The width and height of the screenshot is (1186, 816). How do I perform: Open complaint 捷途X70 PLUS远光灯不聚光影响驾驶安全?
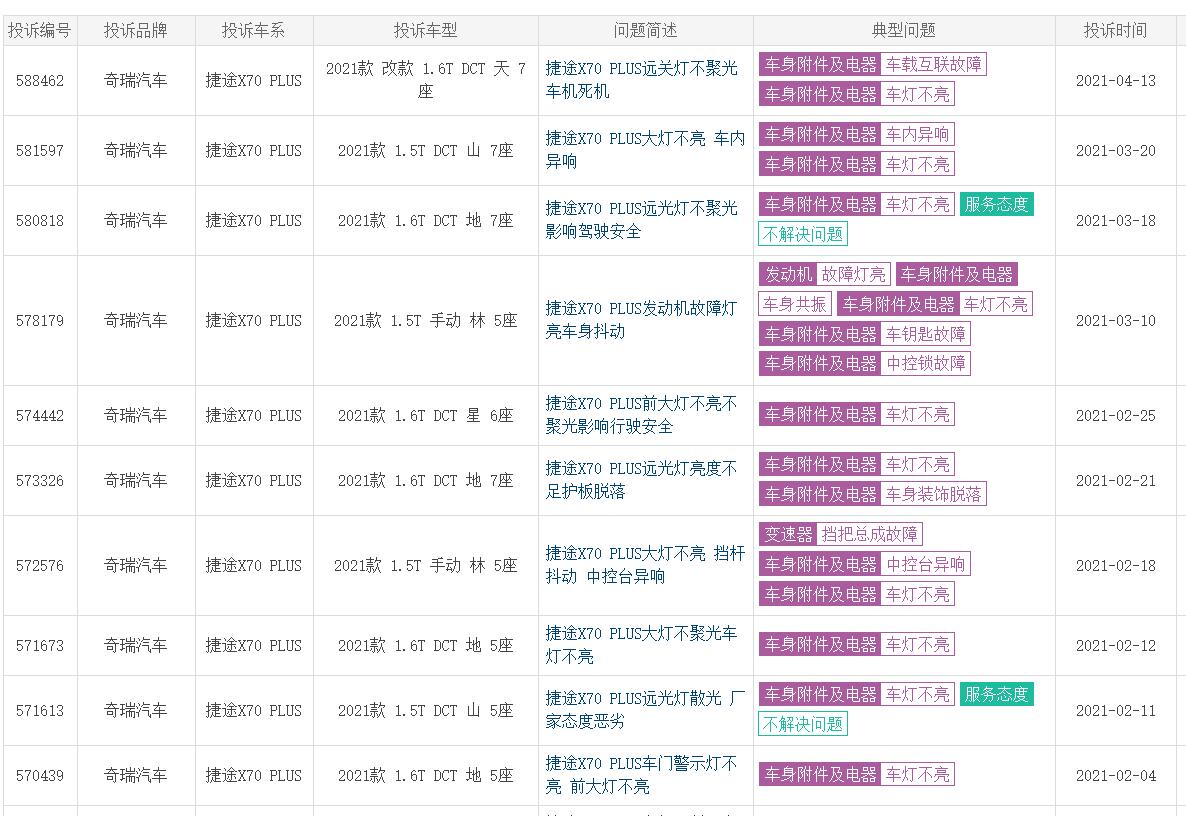641,220
